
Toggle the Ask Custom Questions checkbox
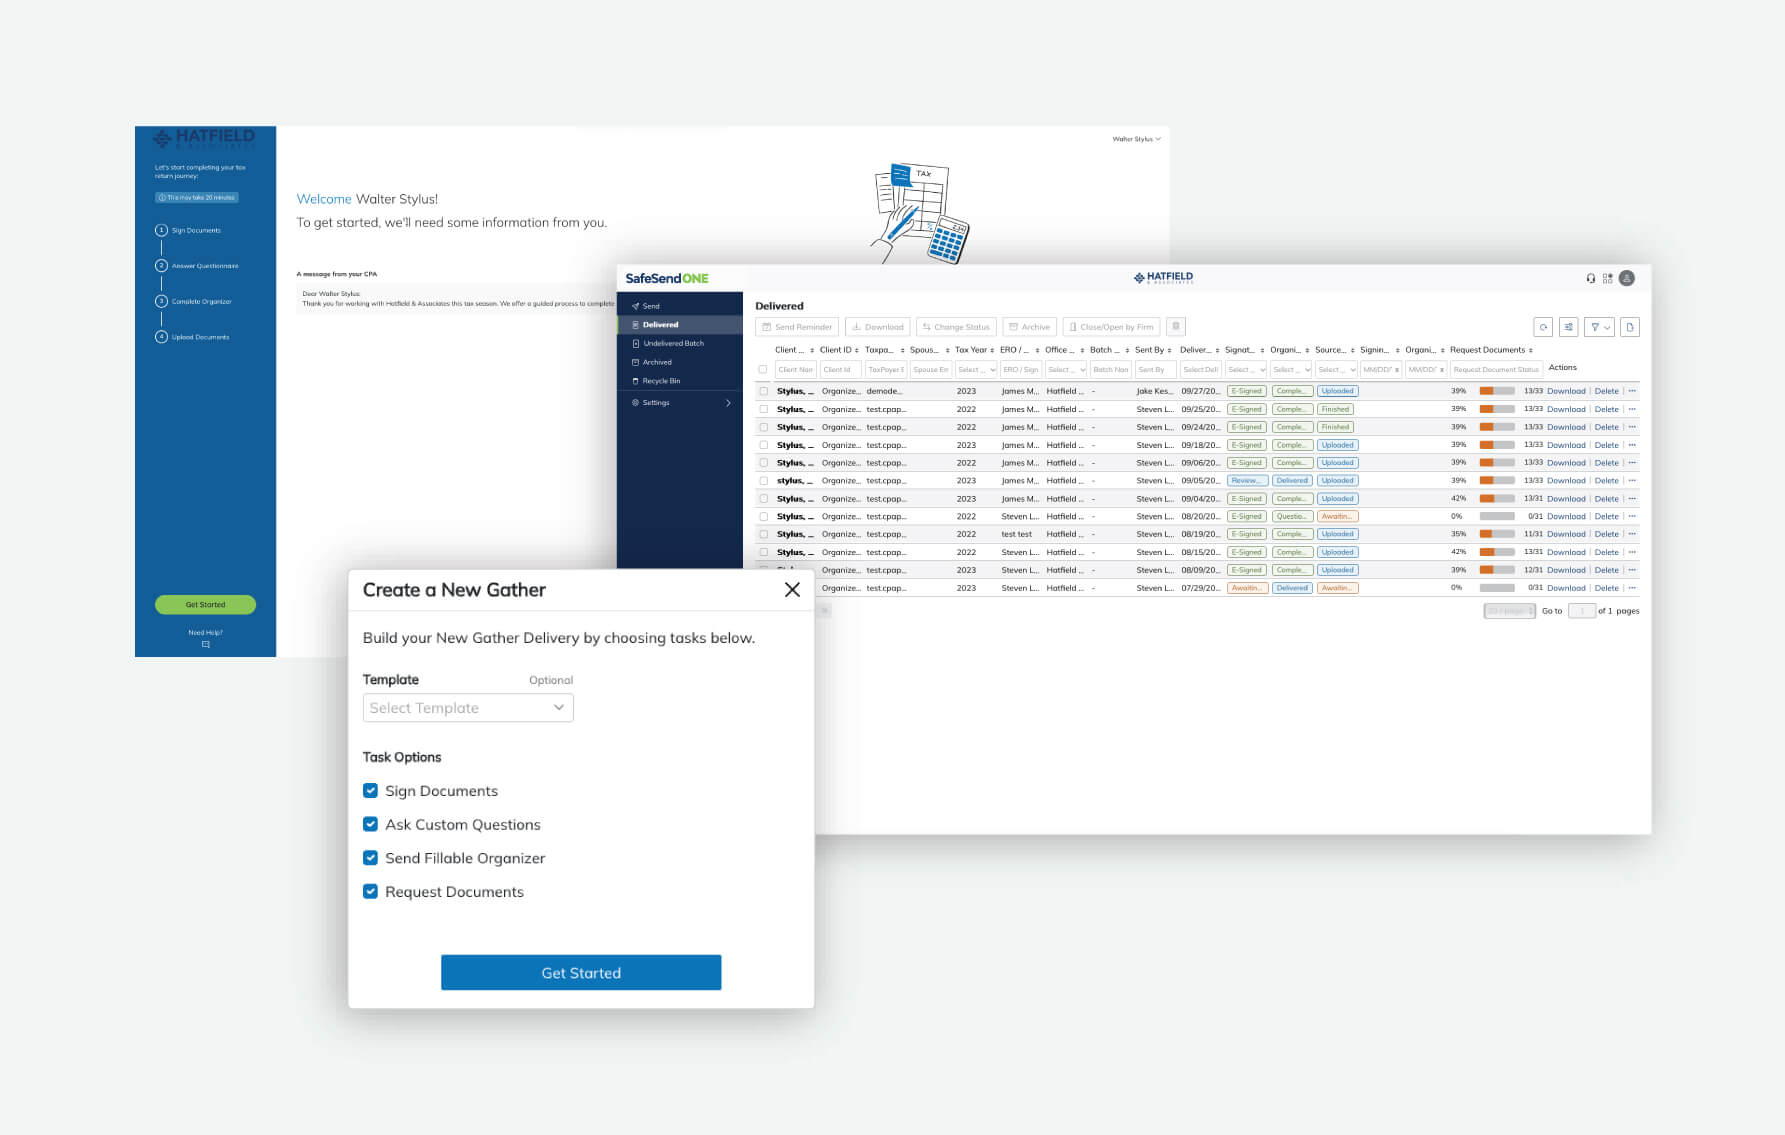click(370, 824)
